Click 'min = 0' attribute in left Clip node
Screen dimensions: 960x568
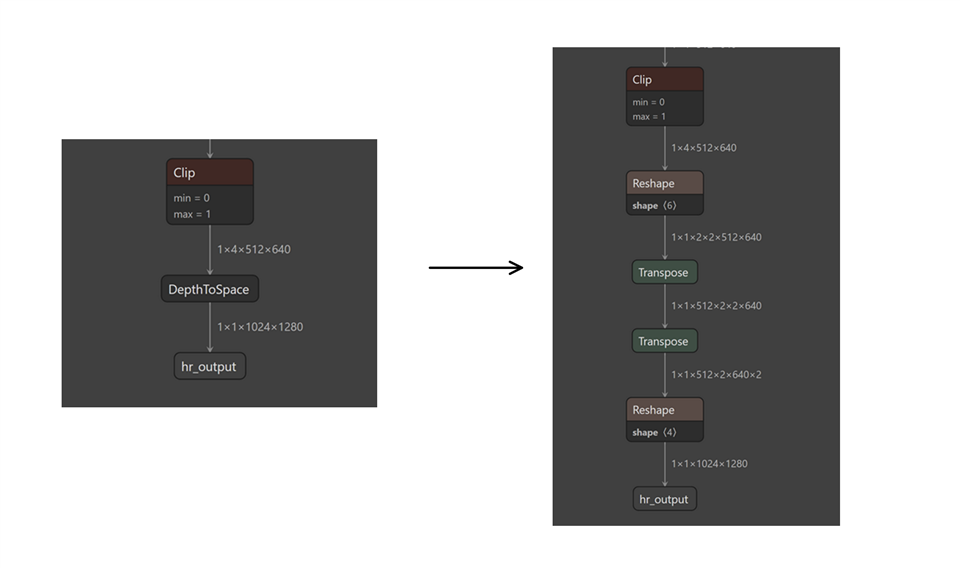click(x=192, y=198)
